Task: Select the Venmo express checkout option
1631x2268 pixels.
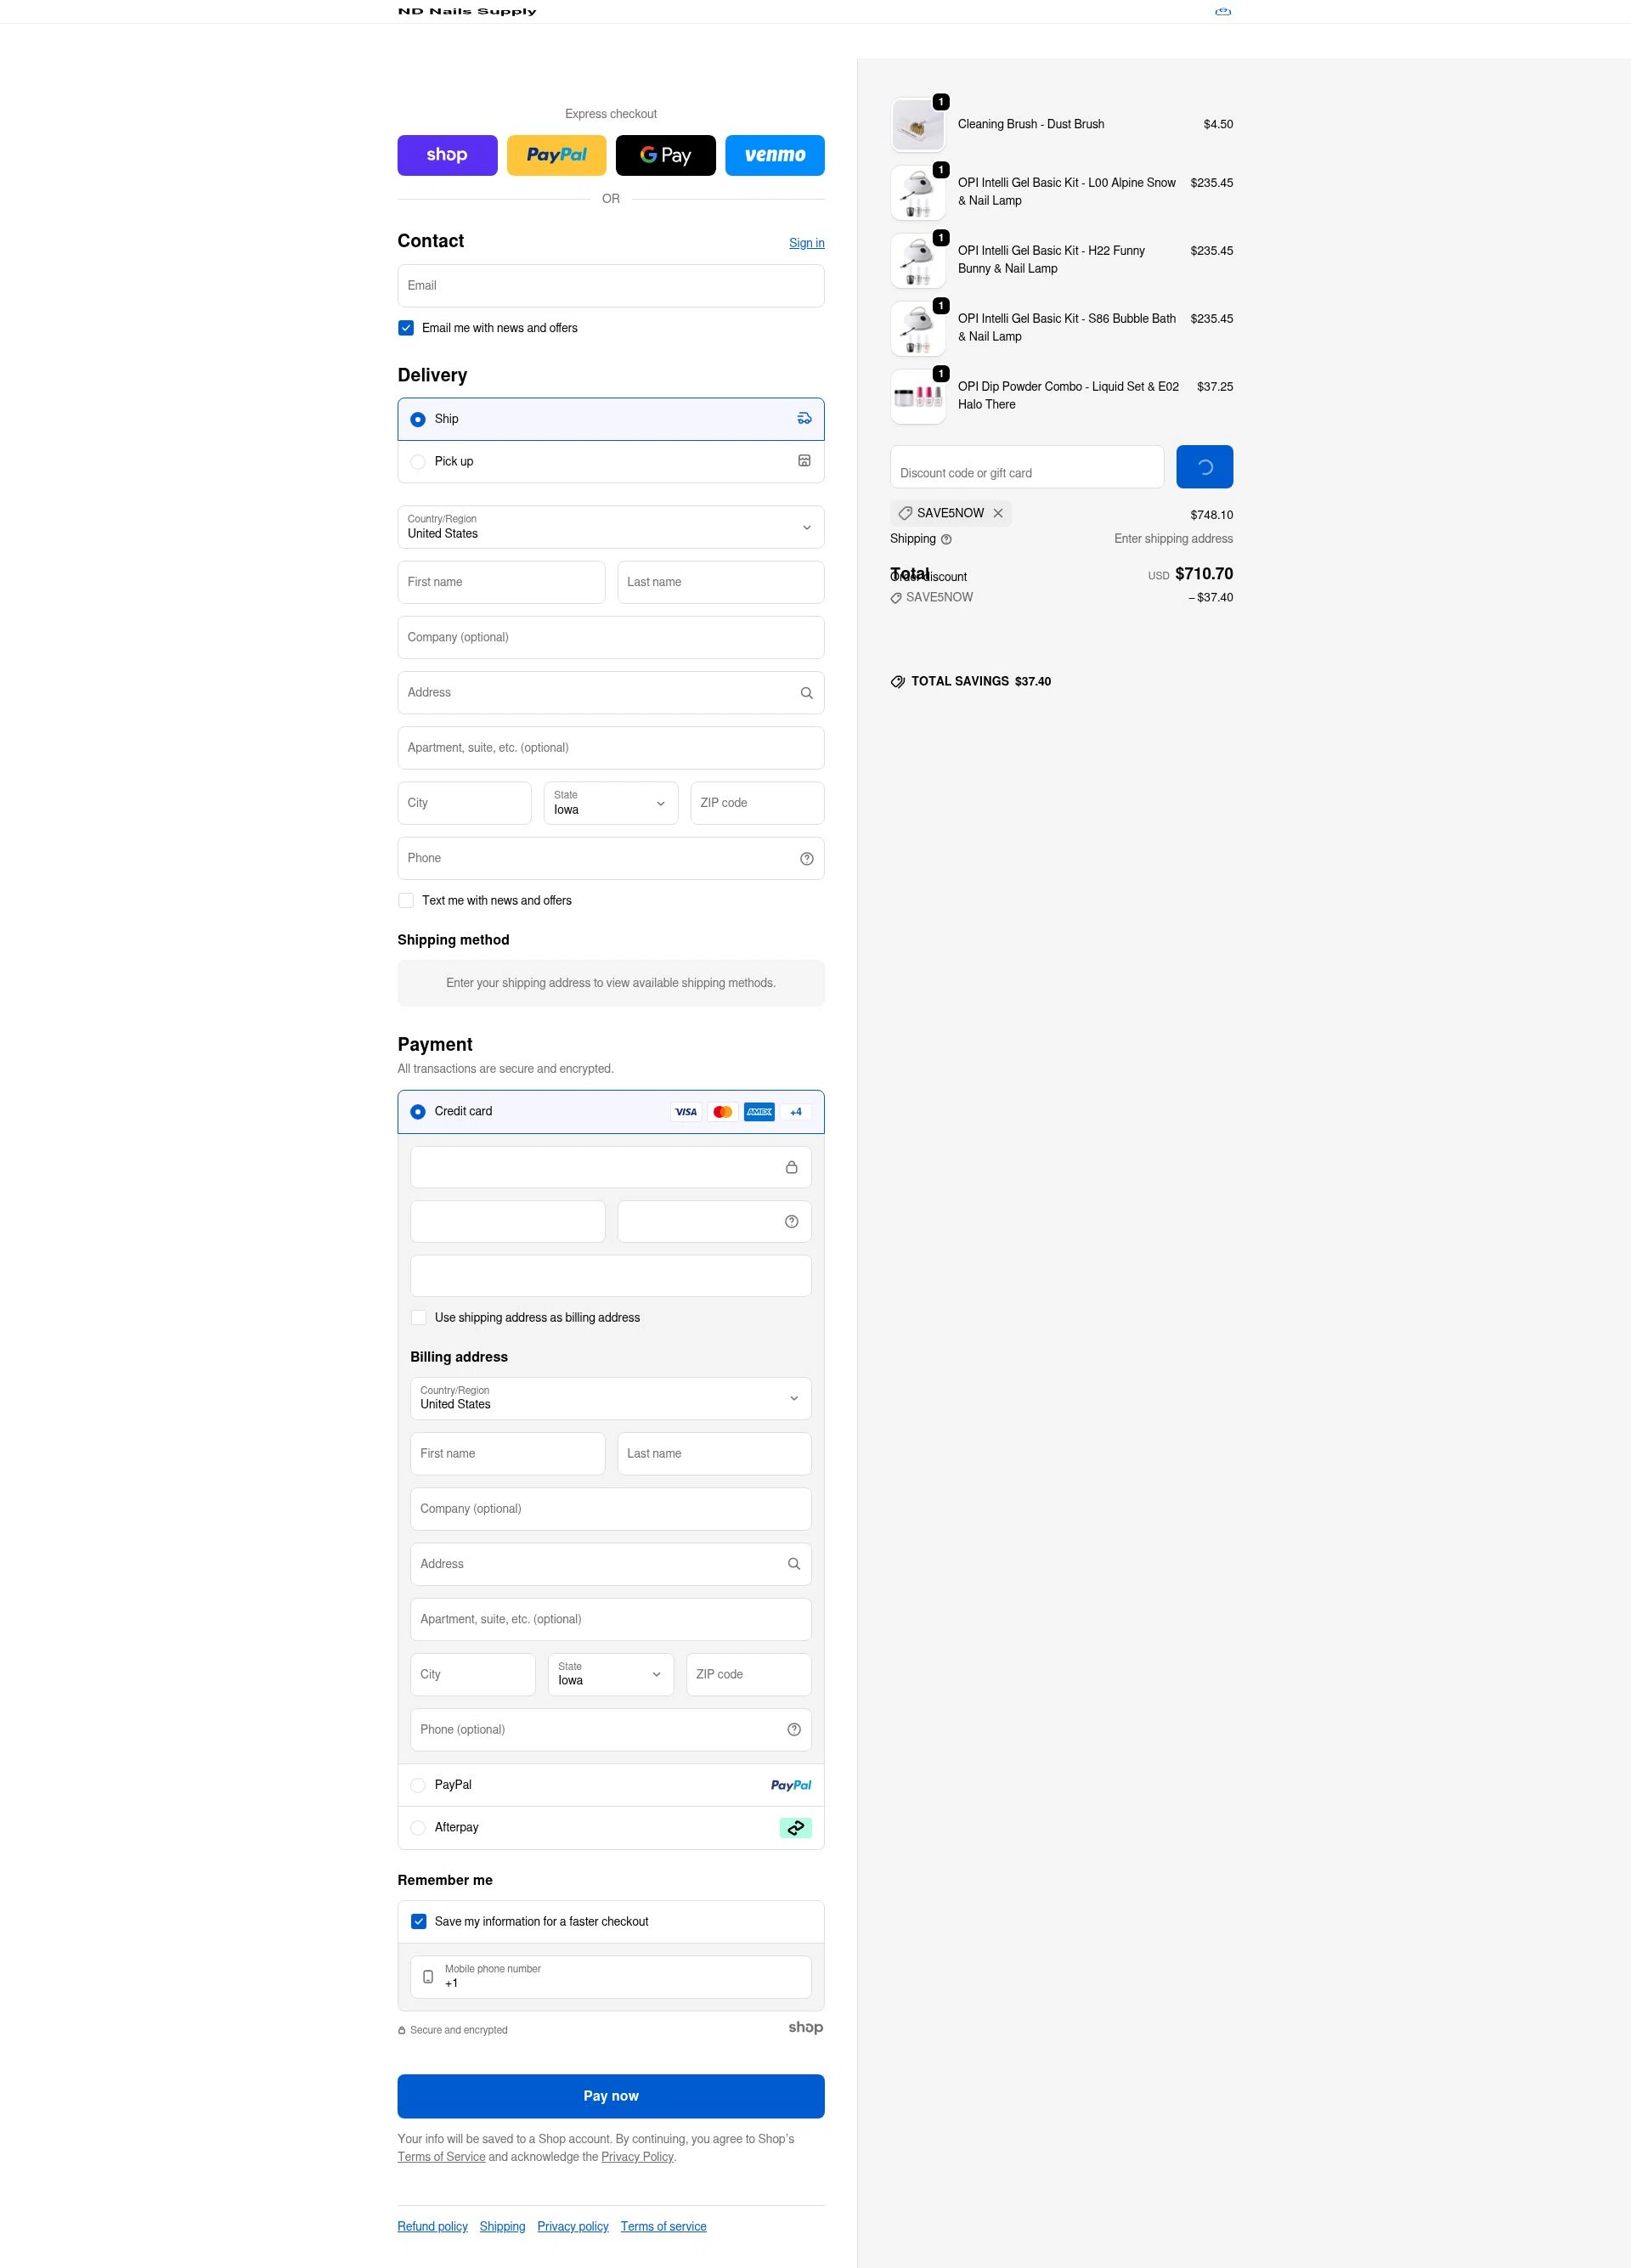Action: 774,155
